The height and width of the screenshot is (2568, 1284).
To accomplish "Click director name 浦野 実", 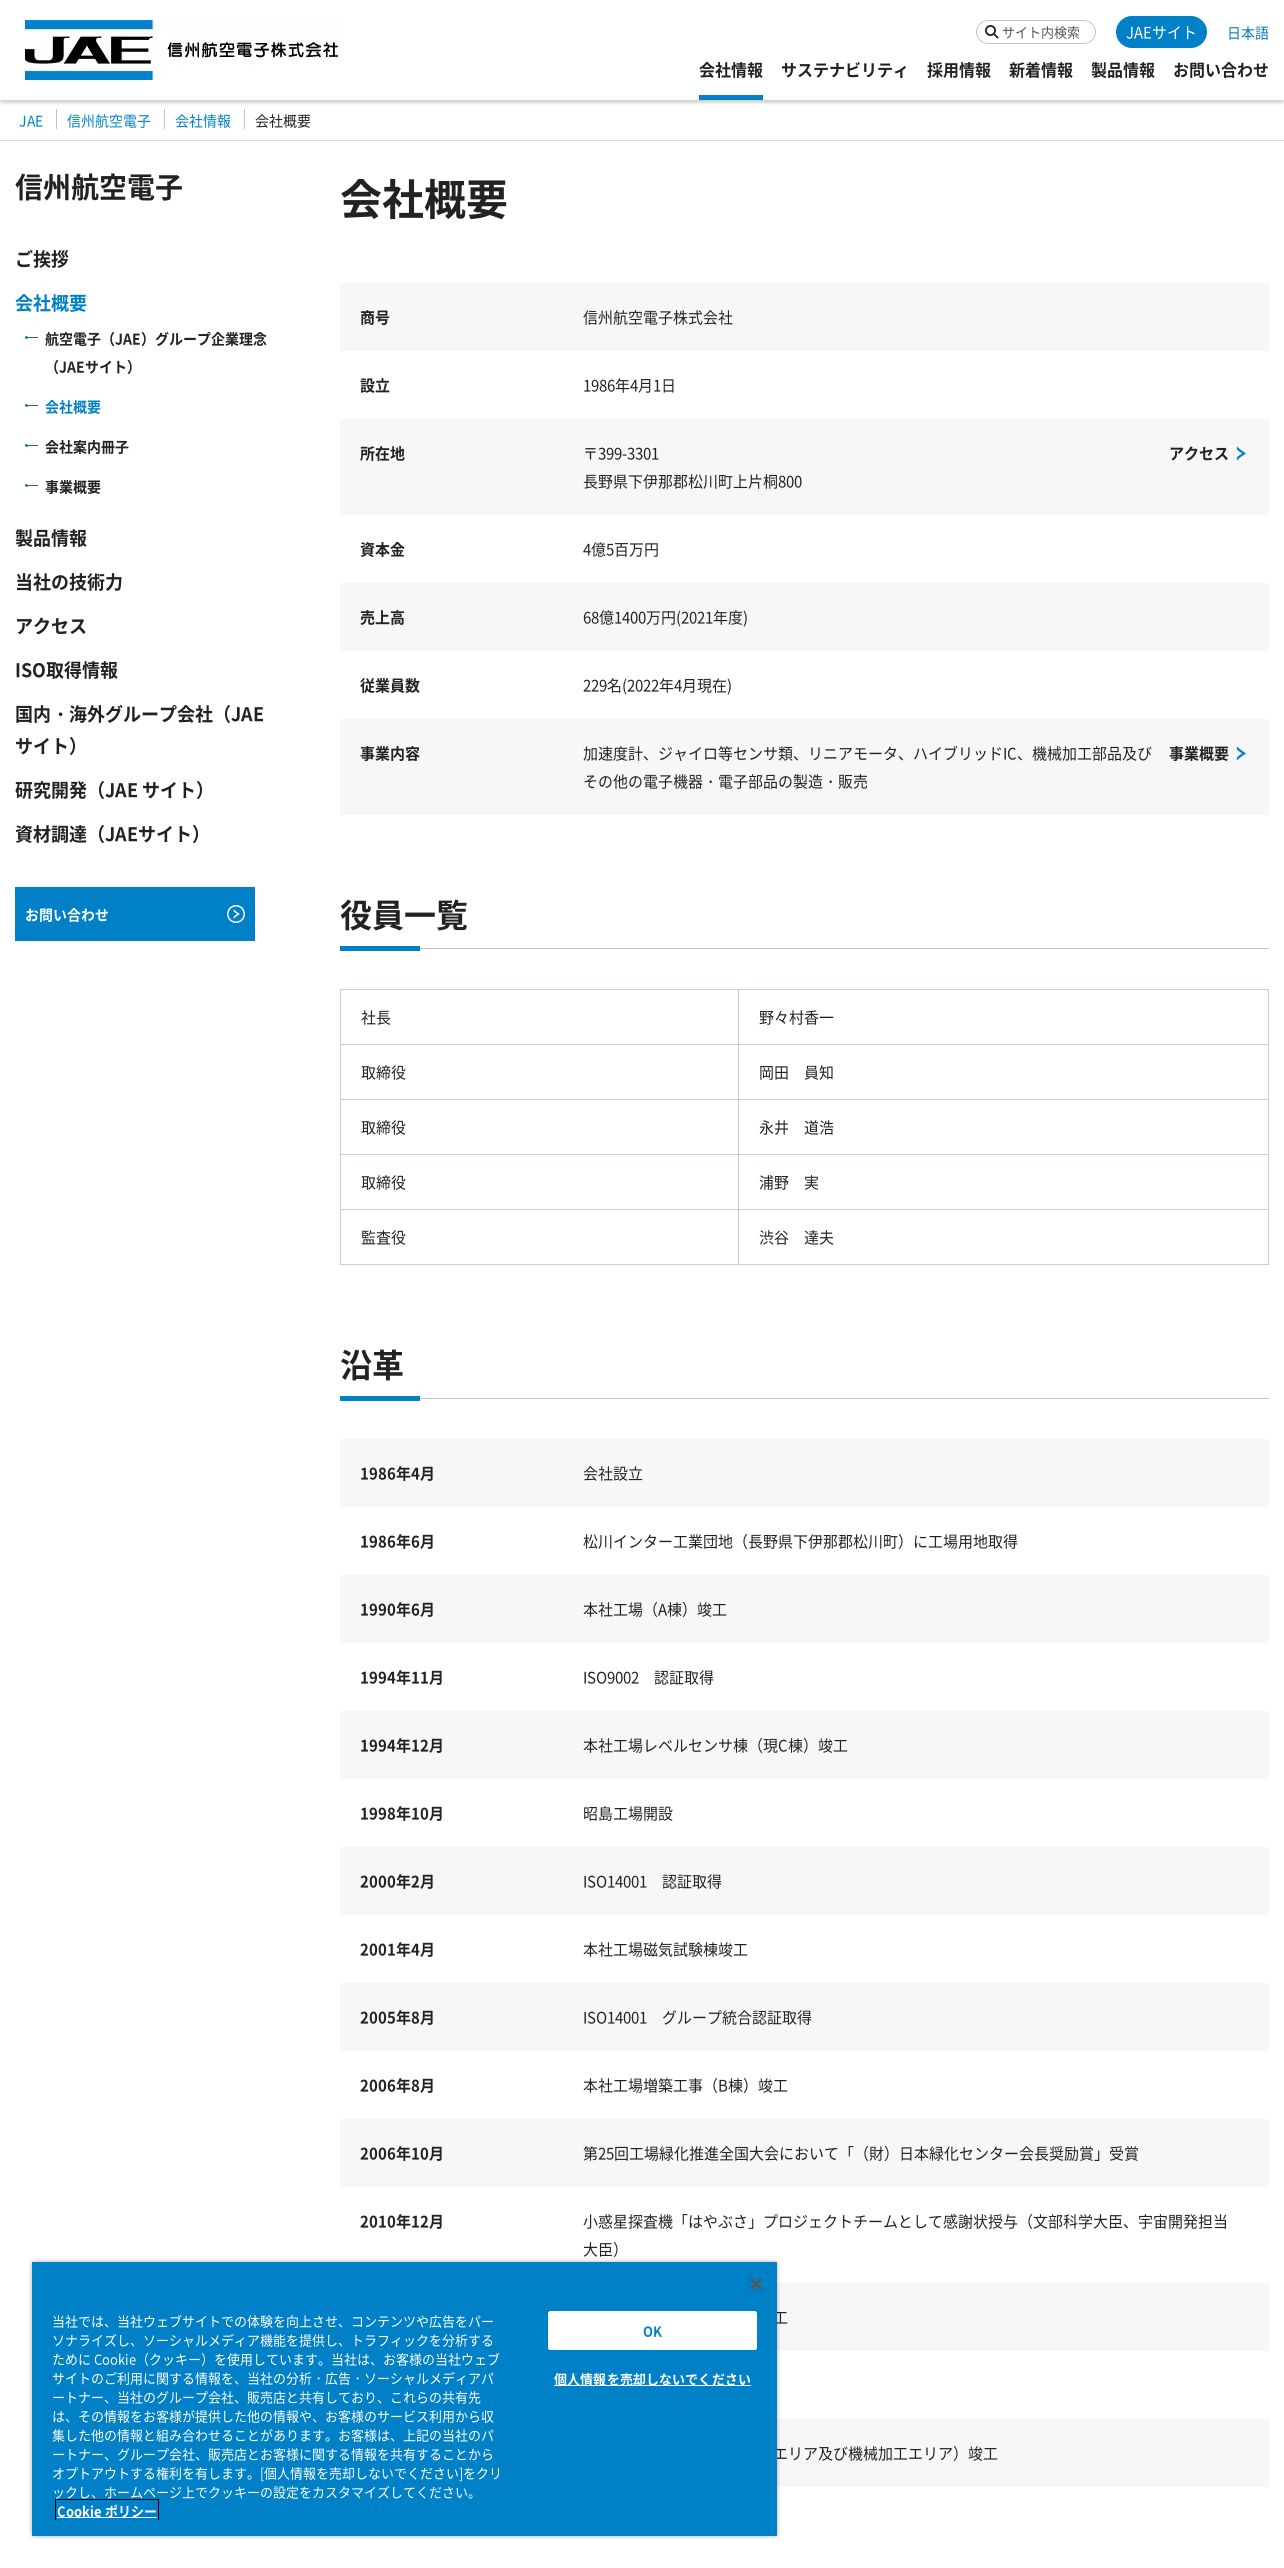I will point(789,1183).
